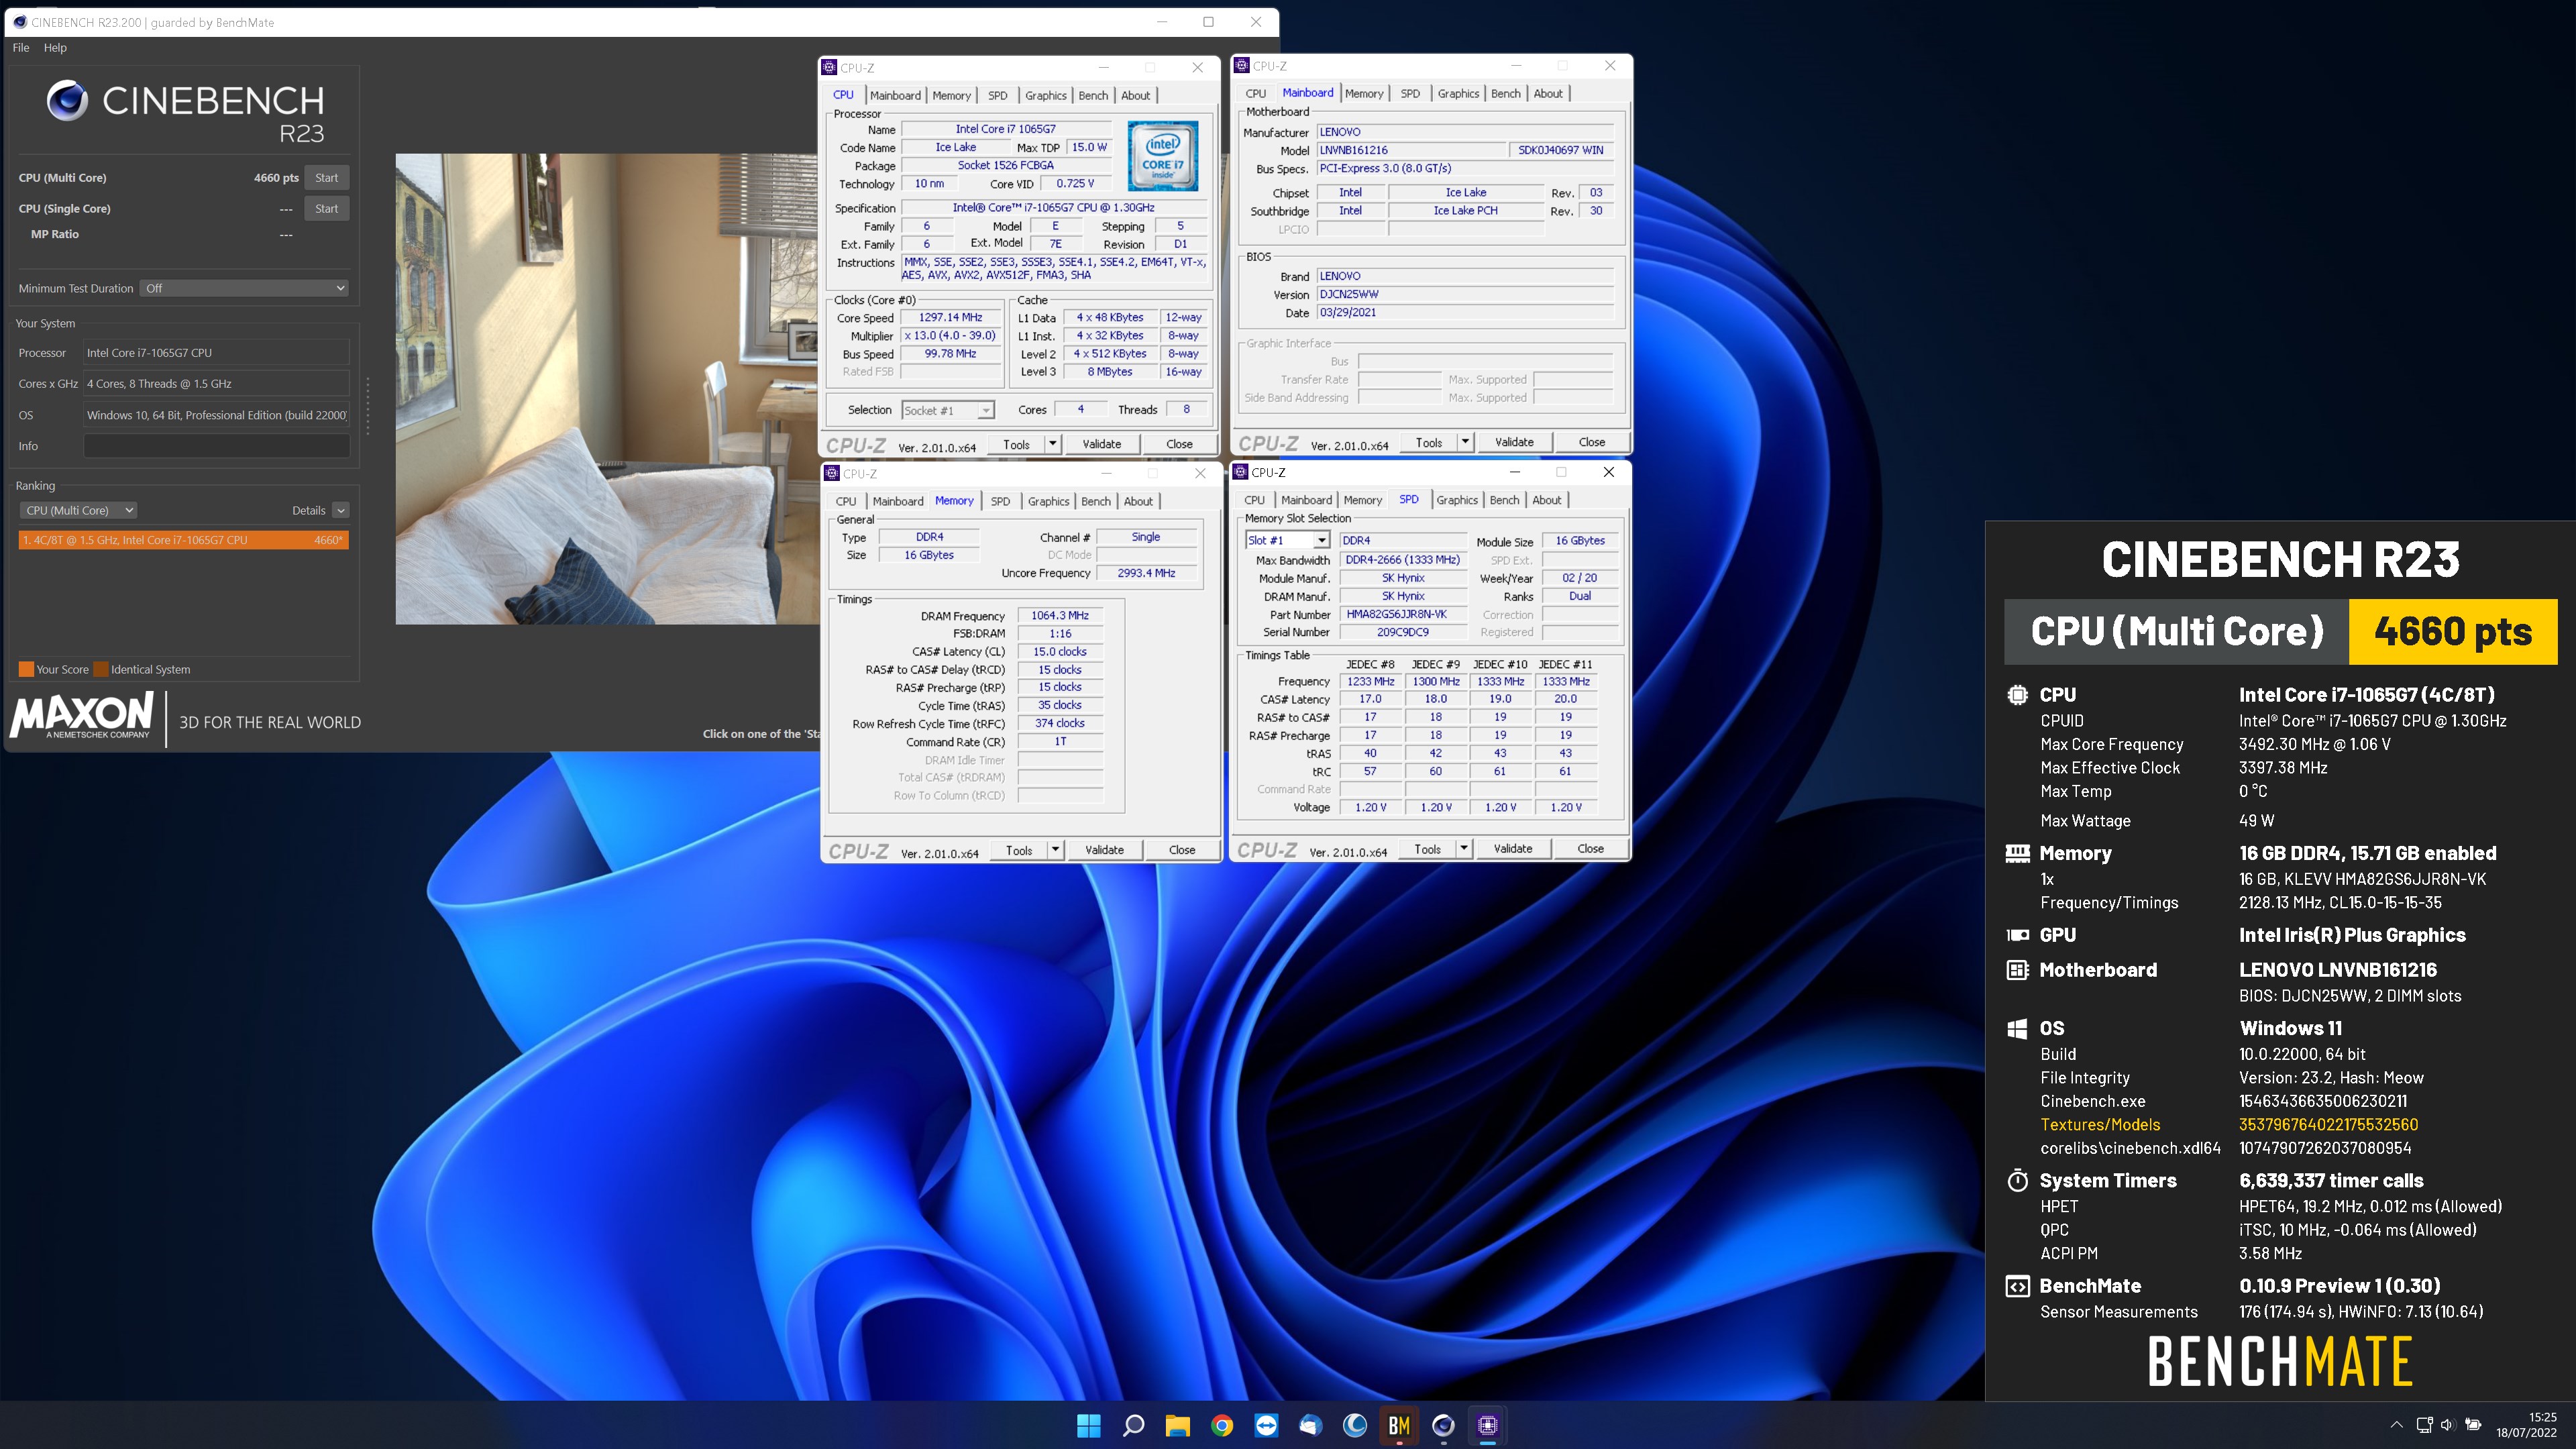The image size is (2576, 1449).
Task: Start the CPU (Single Core) test
Action: pos(326,209)
